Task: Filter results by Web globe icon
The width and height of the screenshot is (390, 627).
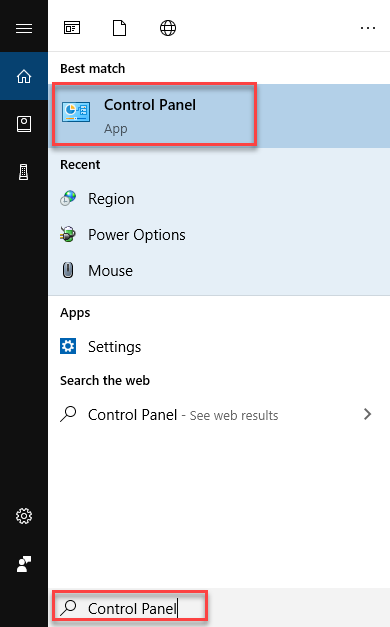Action: [x=168, y=28]
